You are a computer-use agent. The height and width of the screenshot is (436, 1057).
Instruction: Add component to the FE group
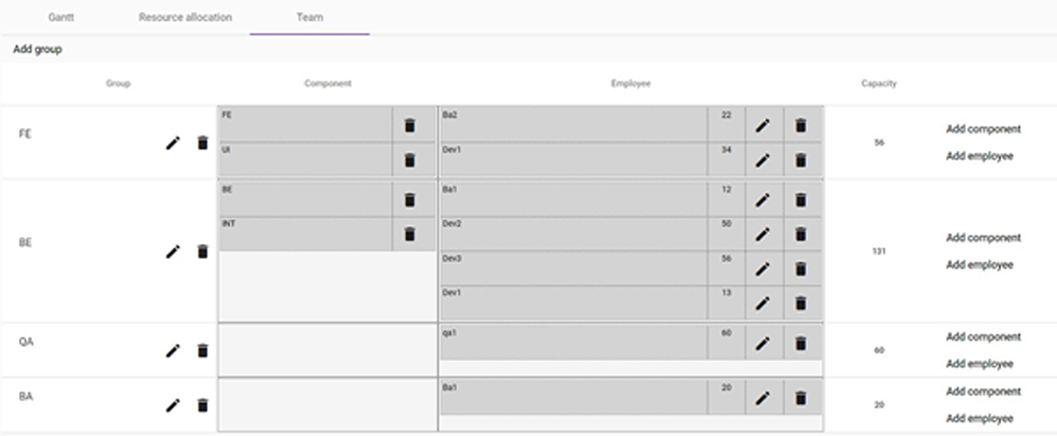tap(984, 129)
